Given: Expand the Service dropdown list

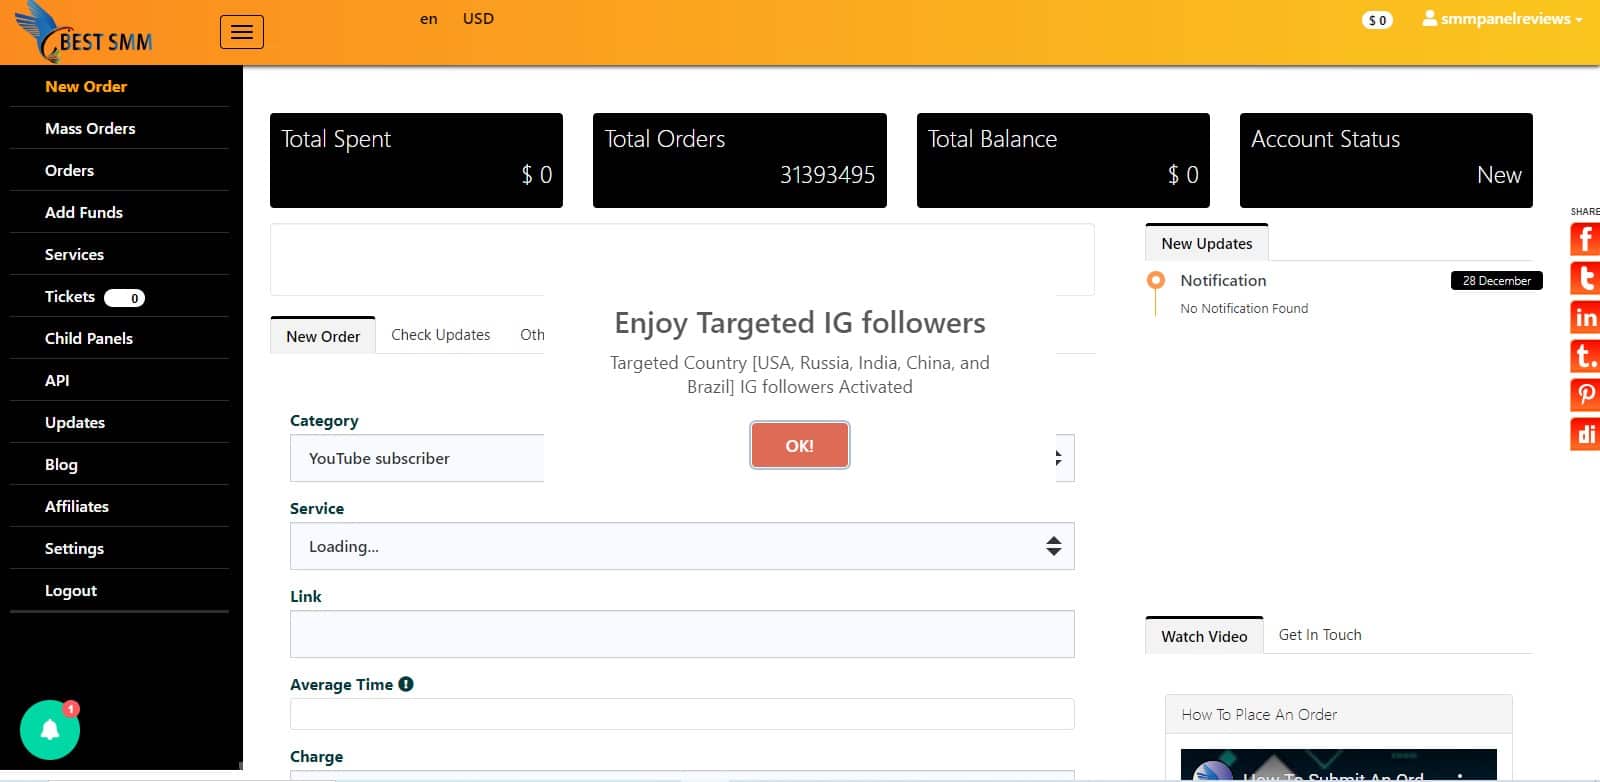Looking at the screenshot, I should [x=681, y=546].
